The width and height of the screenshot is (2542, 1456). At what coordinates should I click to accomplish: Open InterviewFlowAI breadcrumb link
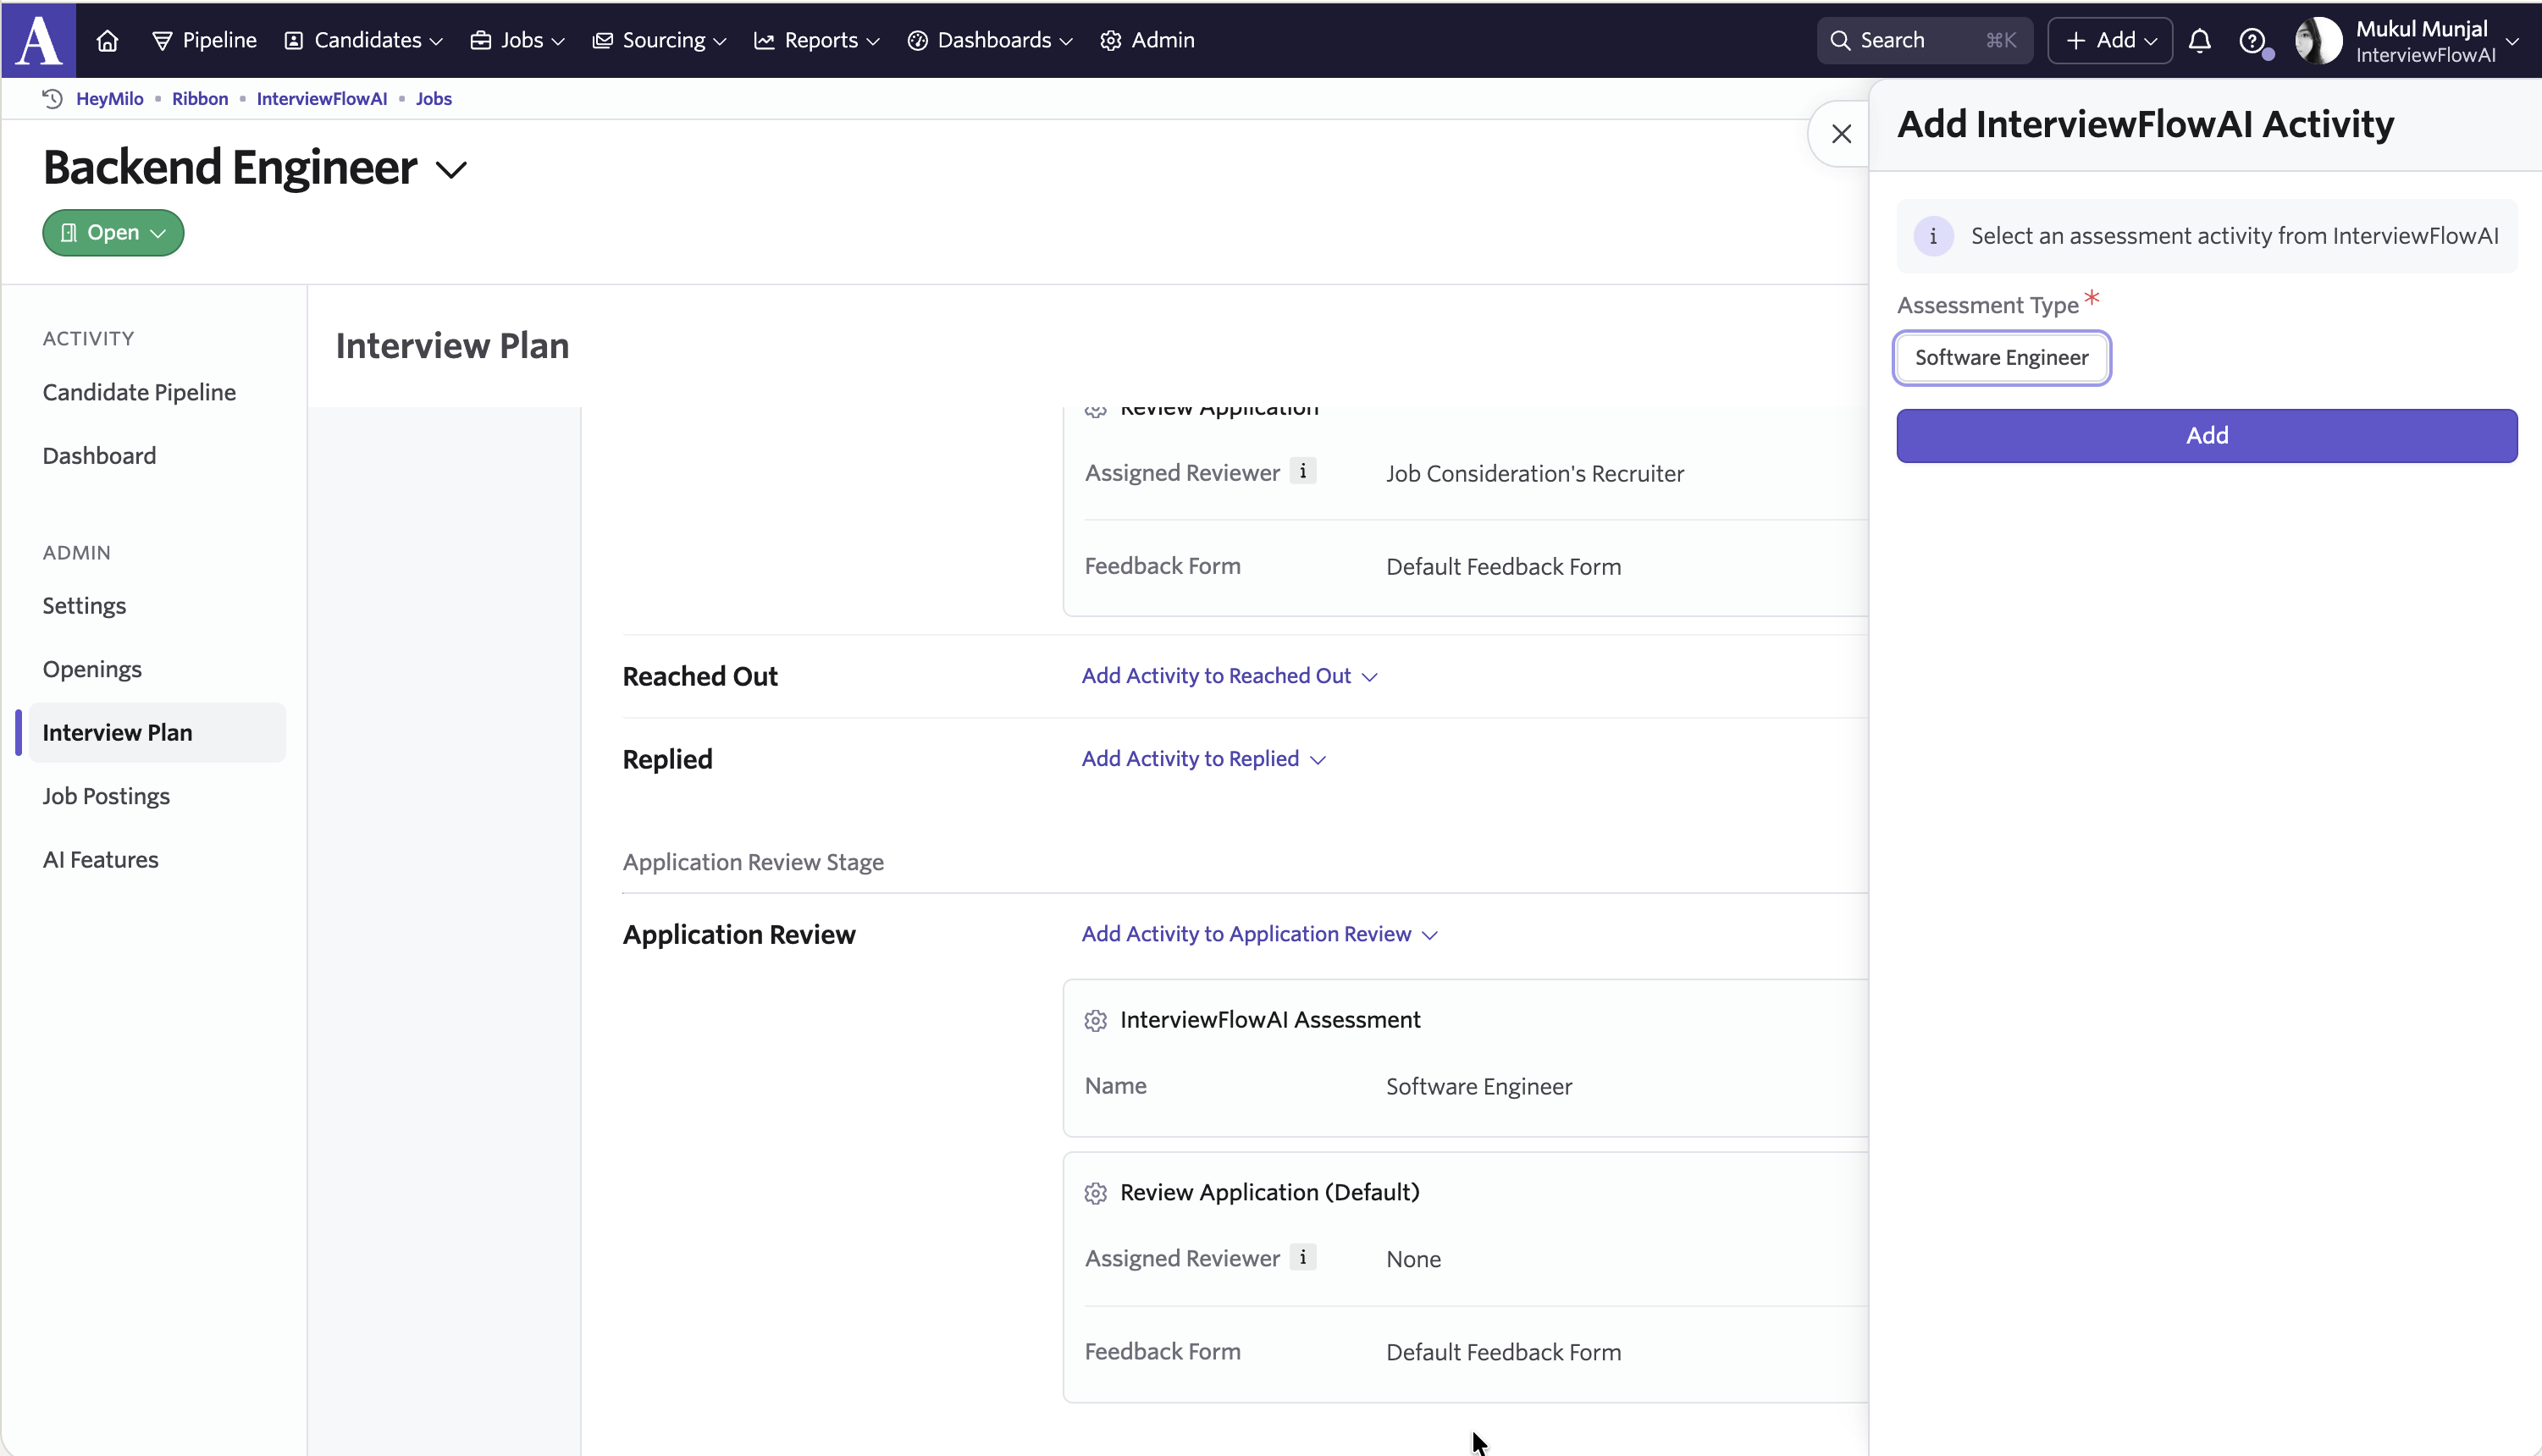[322, 98]
